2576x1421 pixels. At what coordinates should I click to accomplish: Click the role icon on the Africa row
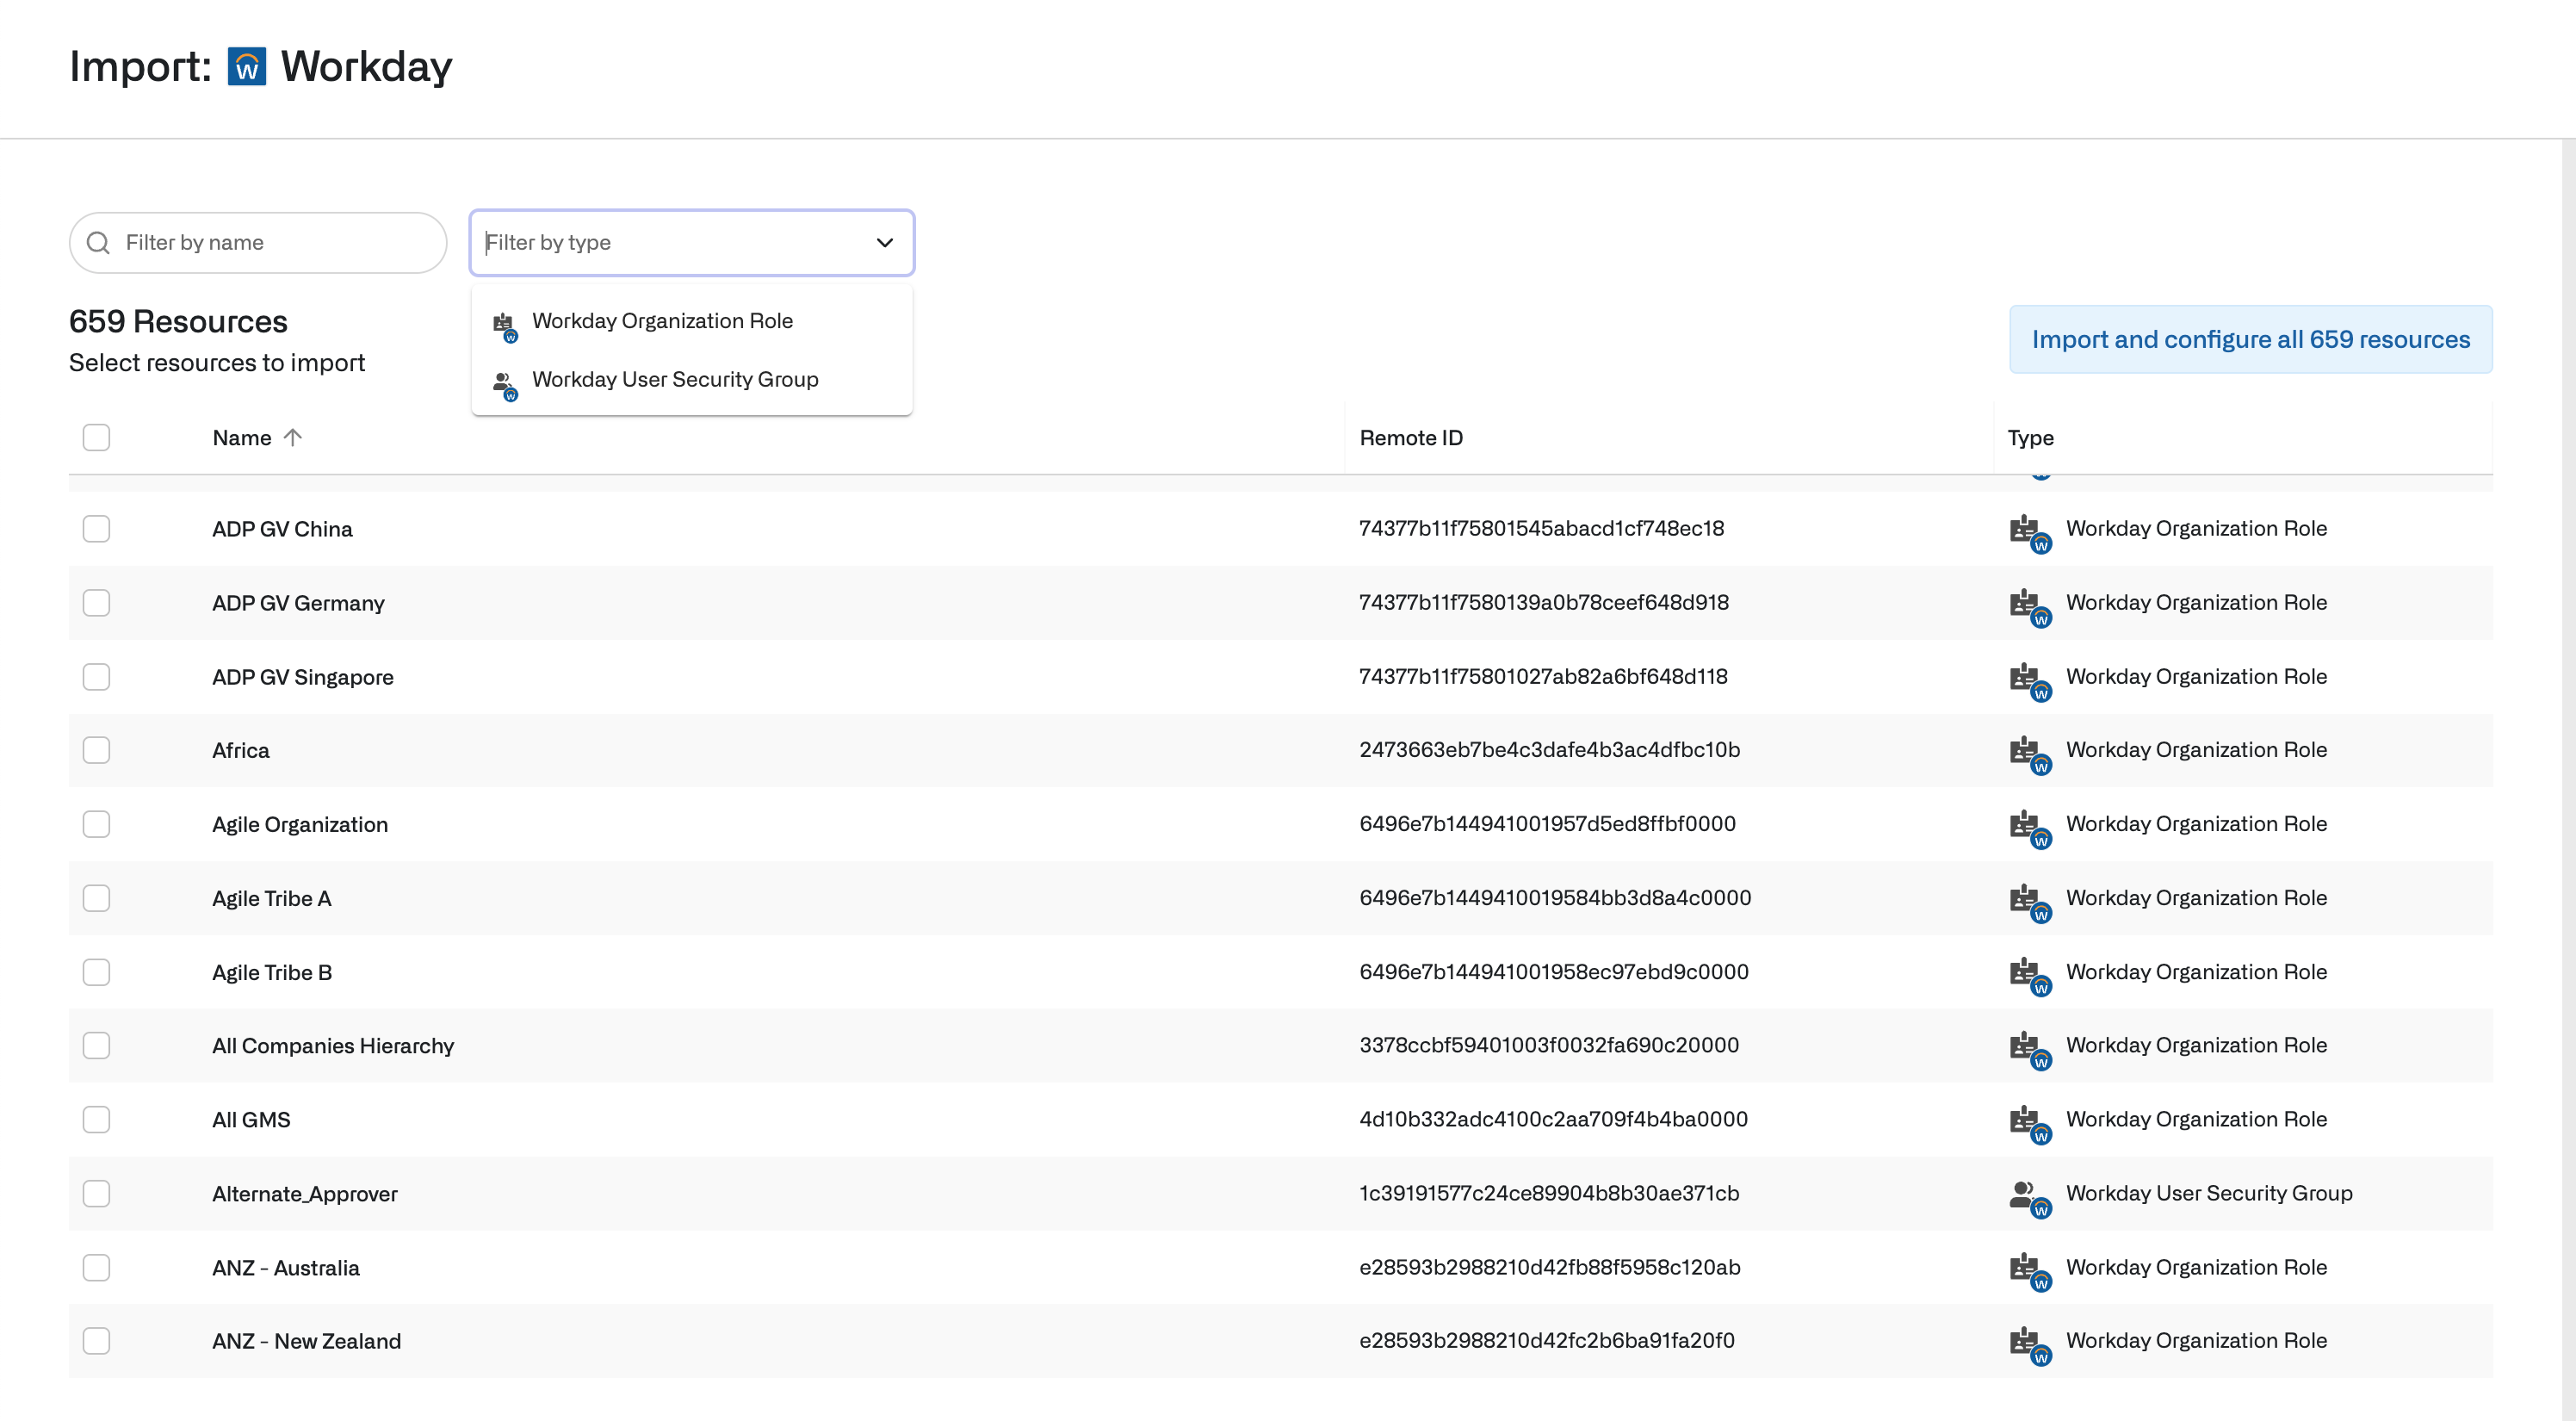pos(2028,752)
